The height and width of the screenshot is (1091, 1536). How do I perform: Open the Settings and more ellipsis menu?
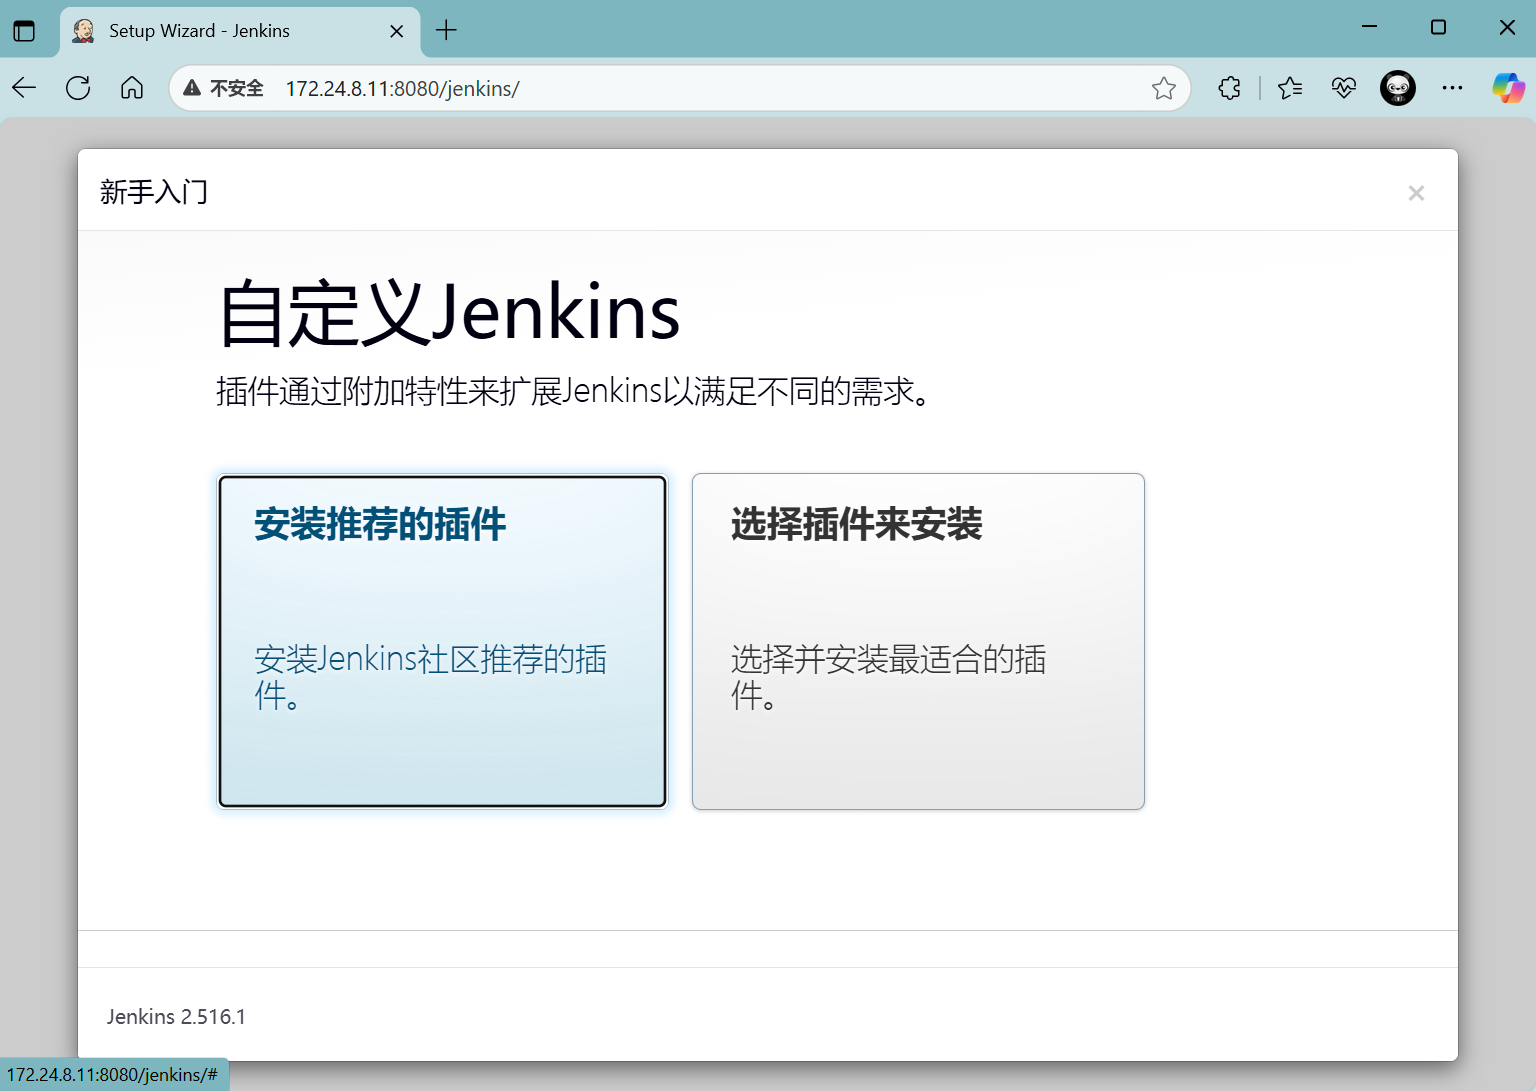click(x=1452, y=88)
